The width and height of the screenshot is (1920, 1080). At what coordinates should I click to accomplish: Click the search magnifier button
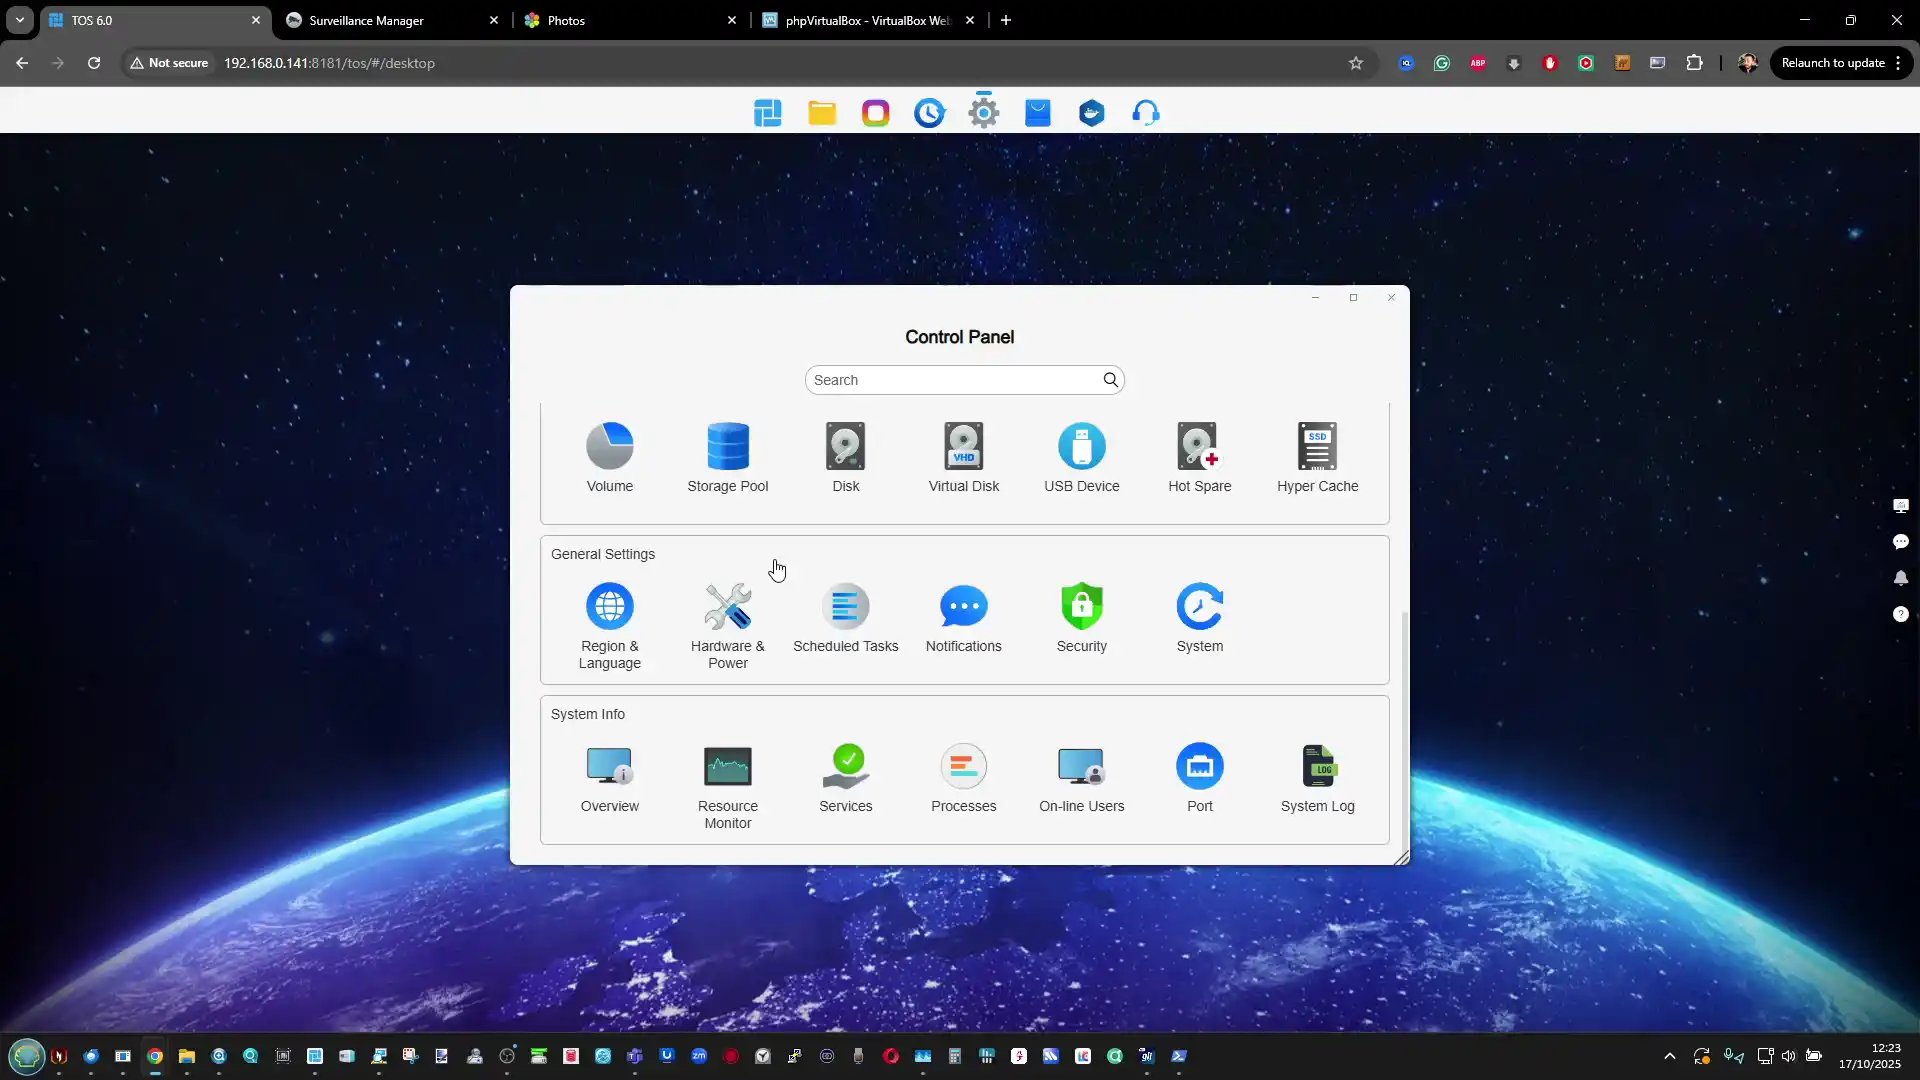[1110, 380]
